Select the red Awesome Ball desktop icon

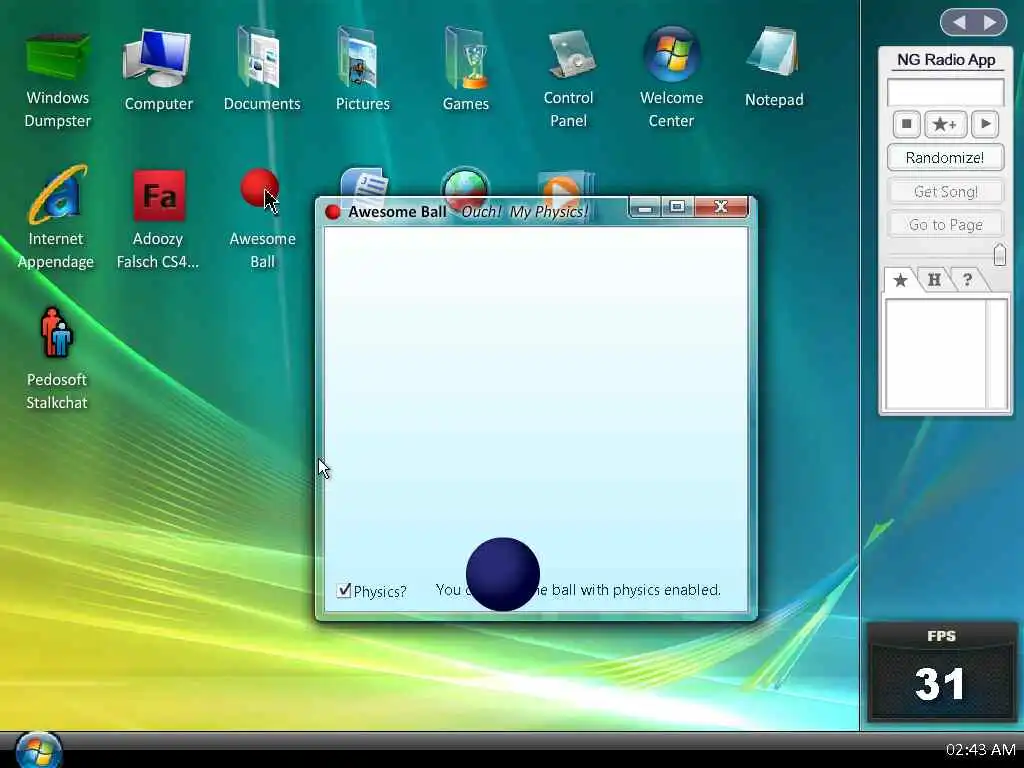pyautogui.click(x=259, y=187)
